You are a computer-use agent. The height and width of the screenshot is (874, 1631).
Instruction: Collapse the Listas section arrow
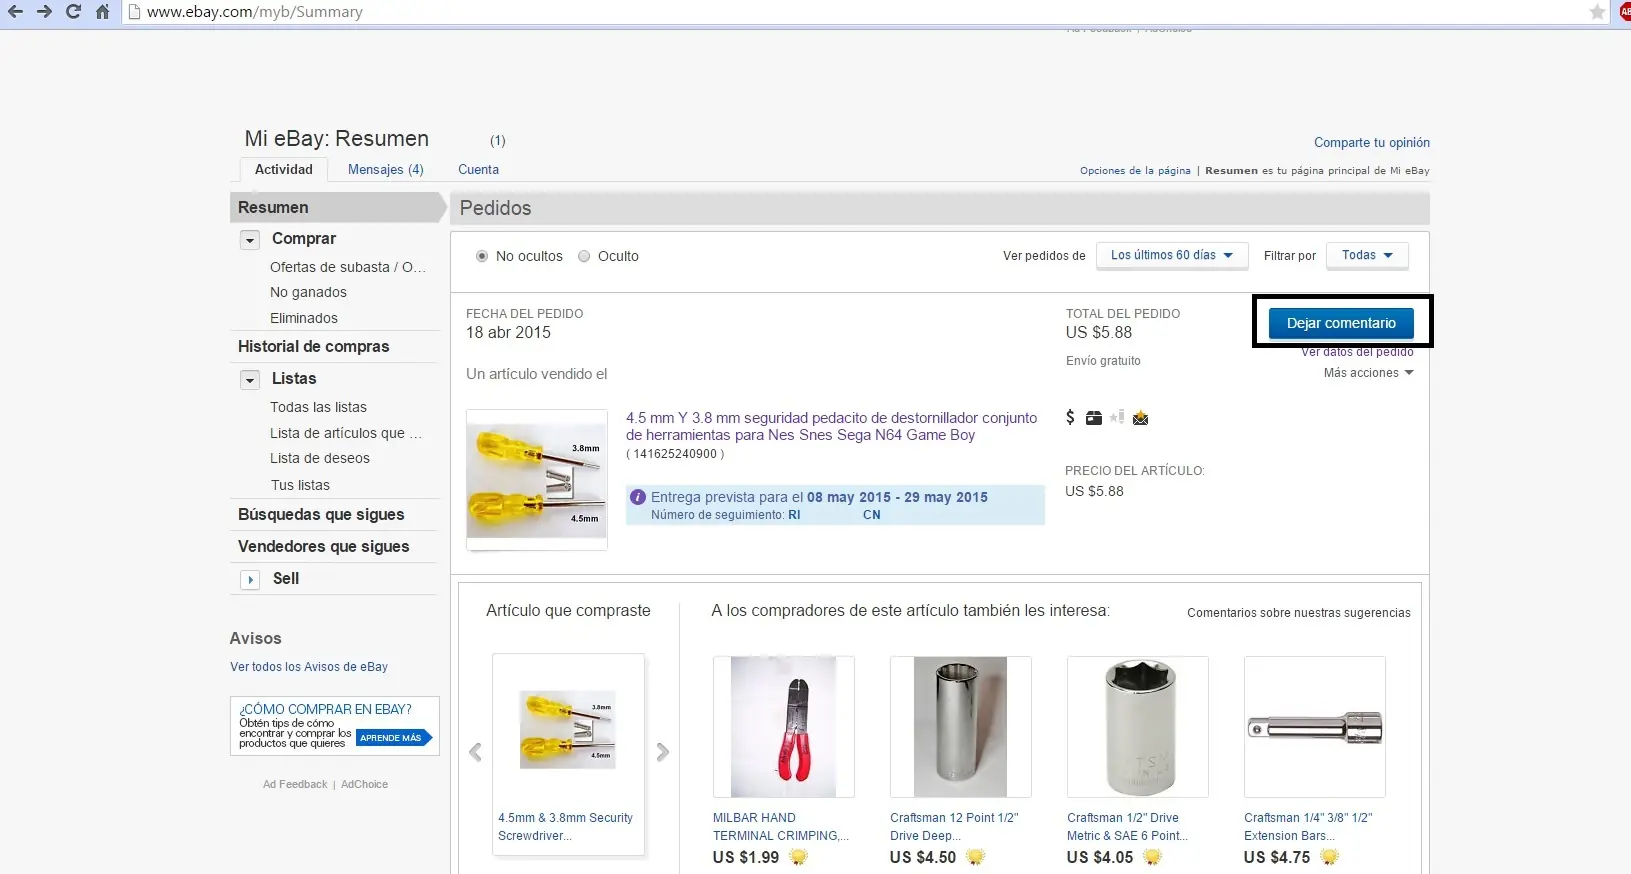[250, 380]
